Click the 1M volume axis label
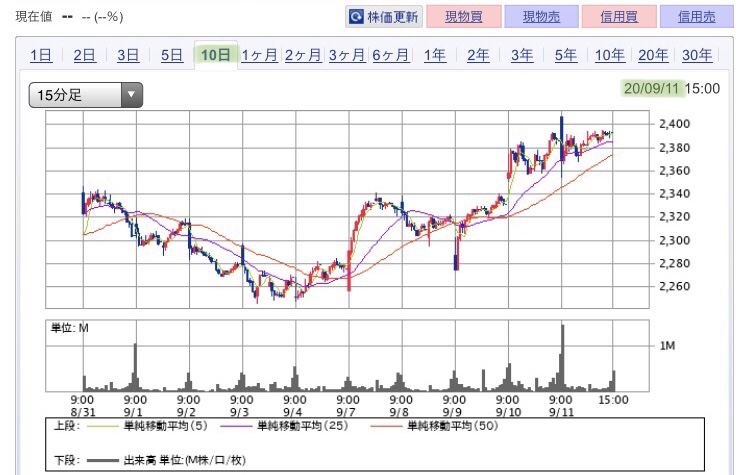This screenshot has width=741, height=475. point(667,346)
